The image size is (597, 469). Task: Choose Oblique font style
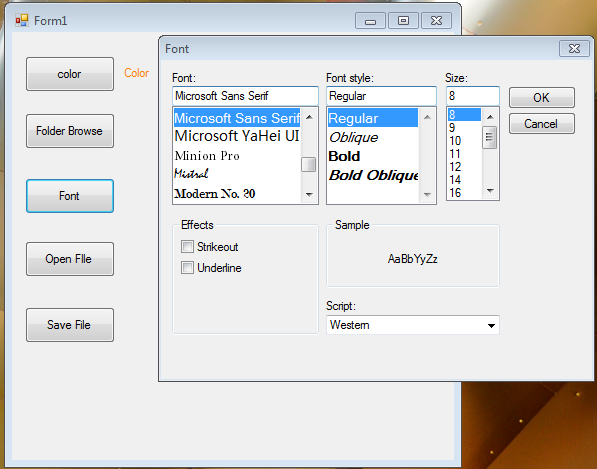pyautogui.click(x=354, y=137)
